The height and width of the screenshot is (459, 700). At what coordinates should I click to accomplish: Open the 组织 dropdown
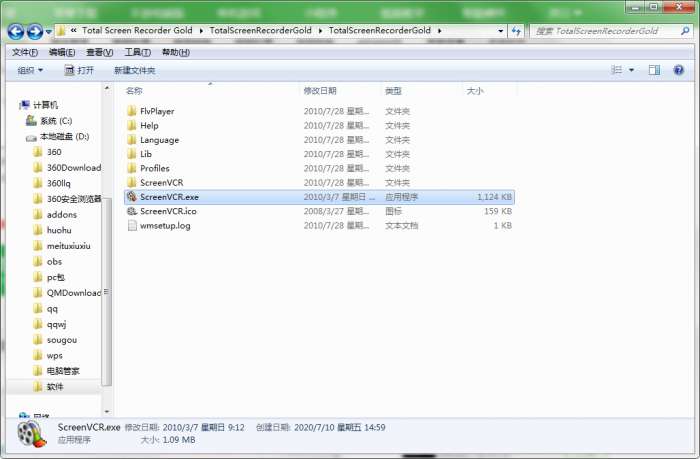[30, 70]
